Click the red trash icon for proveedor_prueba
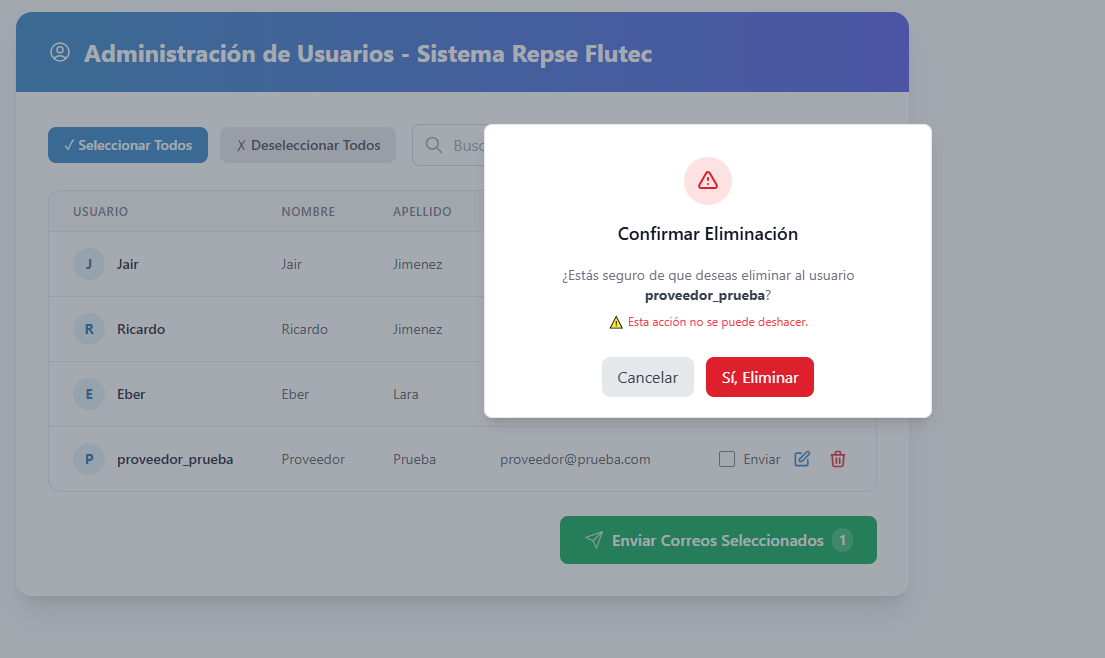 (x=837, y=459)
